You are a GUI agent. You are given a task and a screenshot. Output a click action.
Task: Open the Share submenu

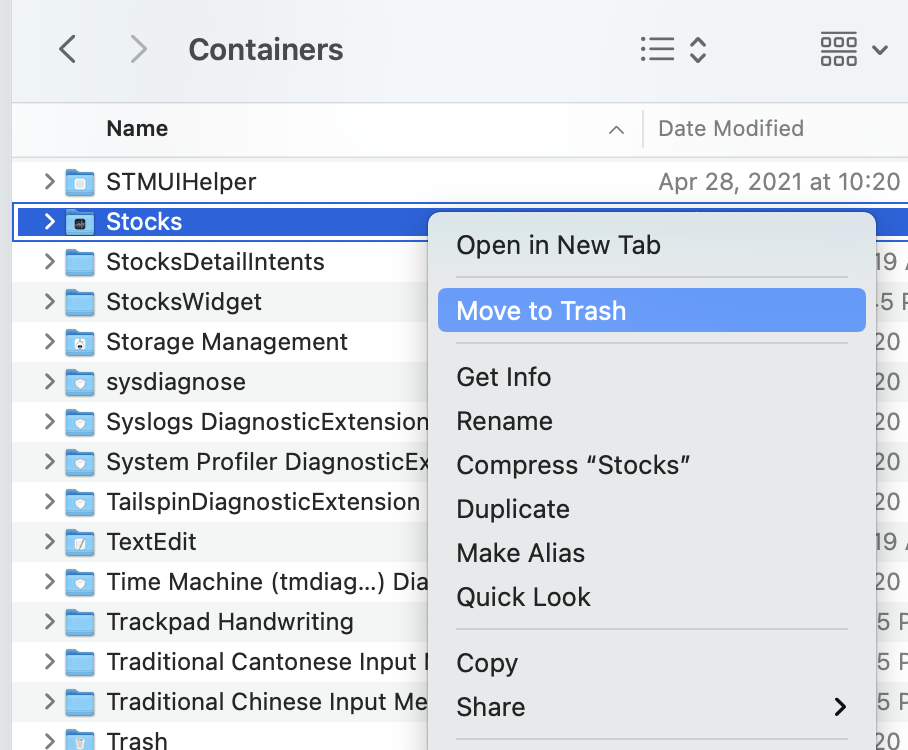pos(651,707)
